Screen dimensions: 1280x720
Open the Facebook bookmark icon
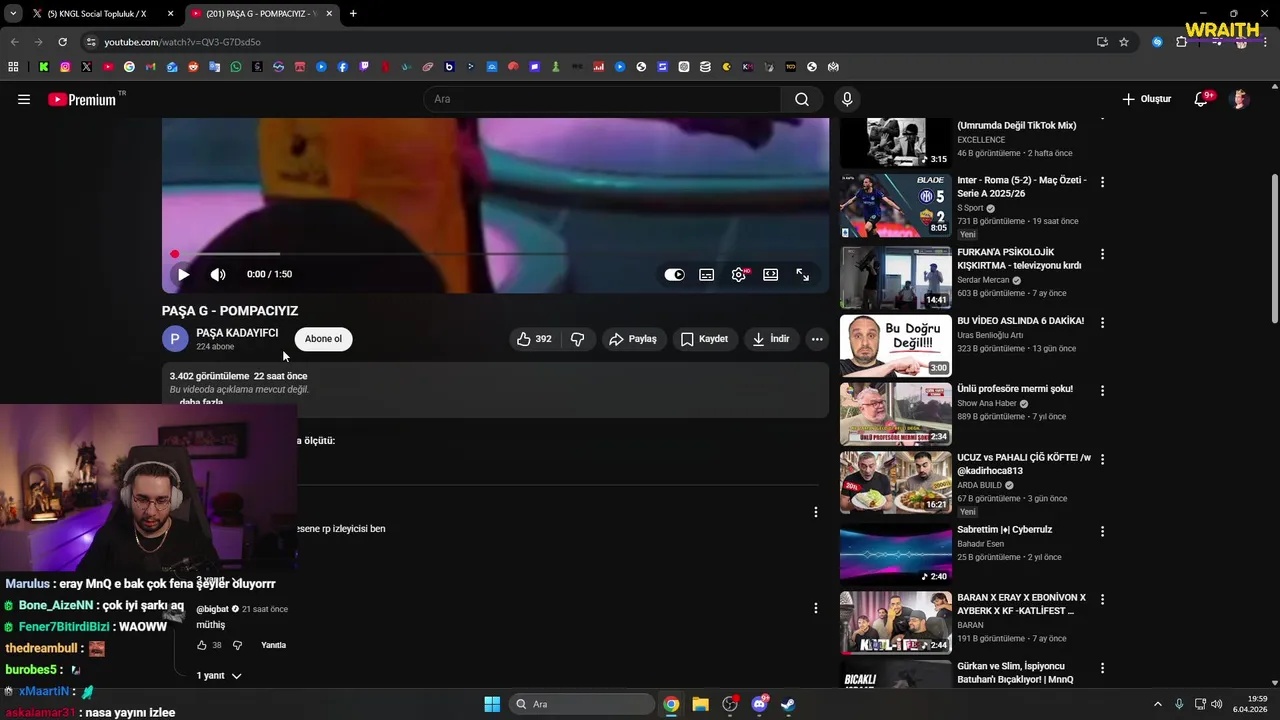coord(342,67)
